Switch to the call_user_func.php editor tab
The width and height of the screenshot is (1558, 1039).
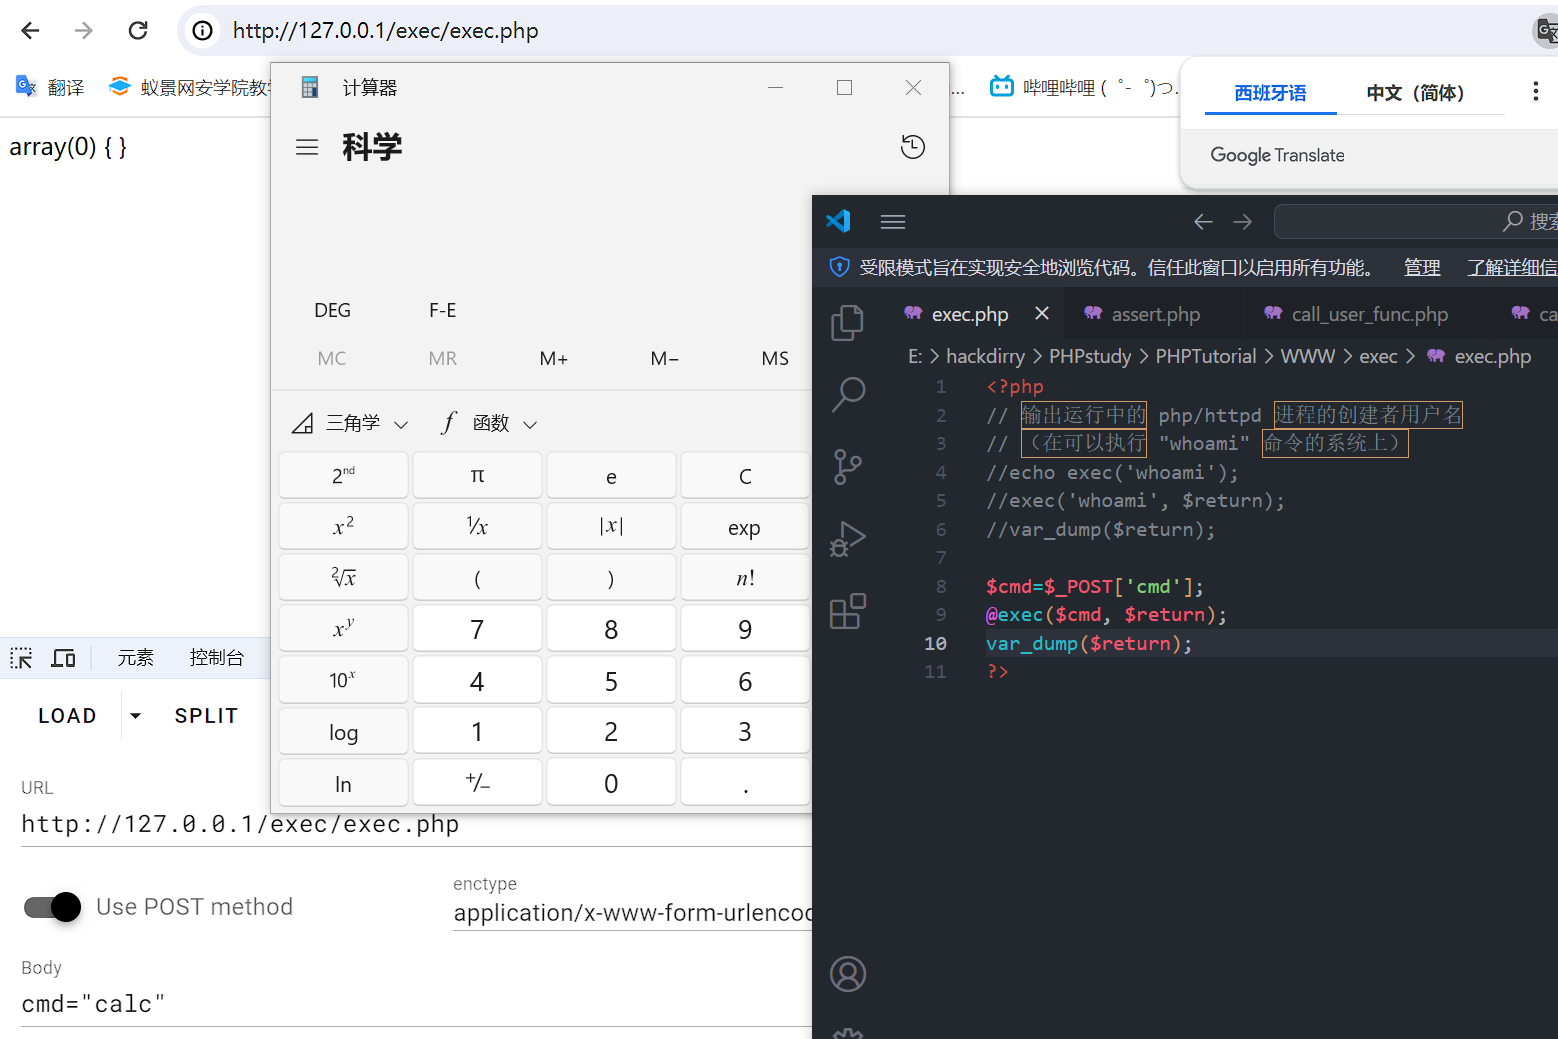(x=1358, y=314)
